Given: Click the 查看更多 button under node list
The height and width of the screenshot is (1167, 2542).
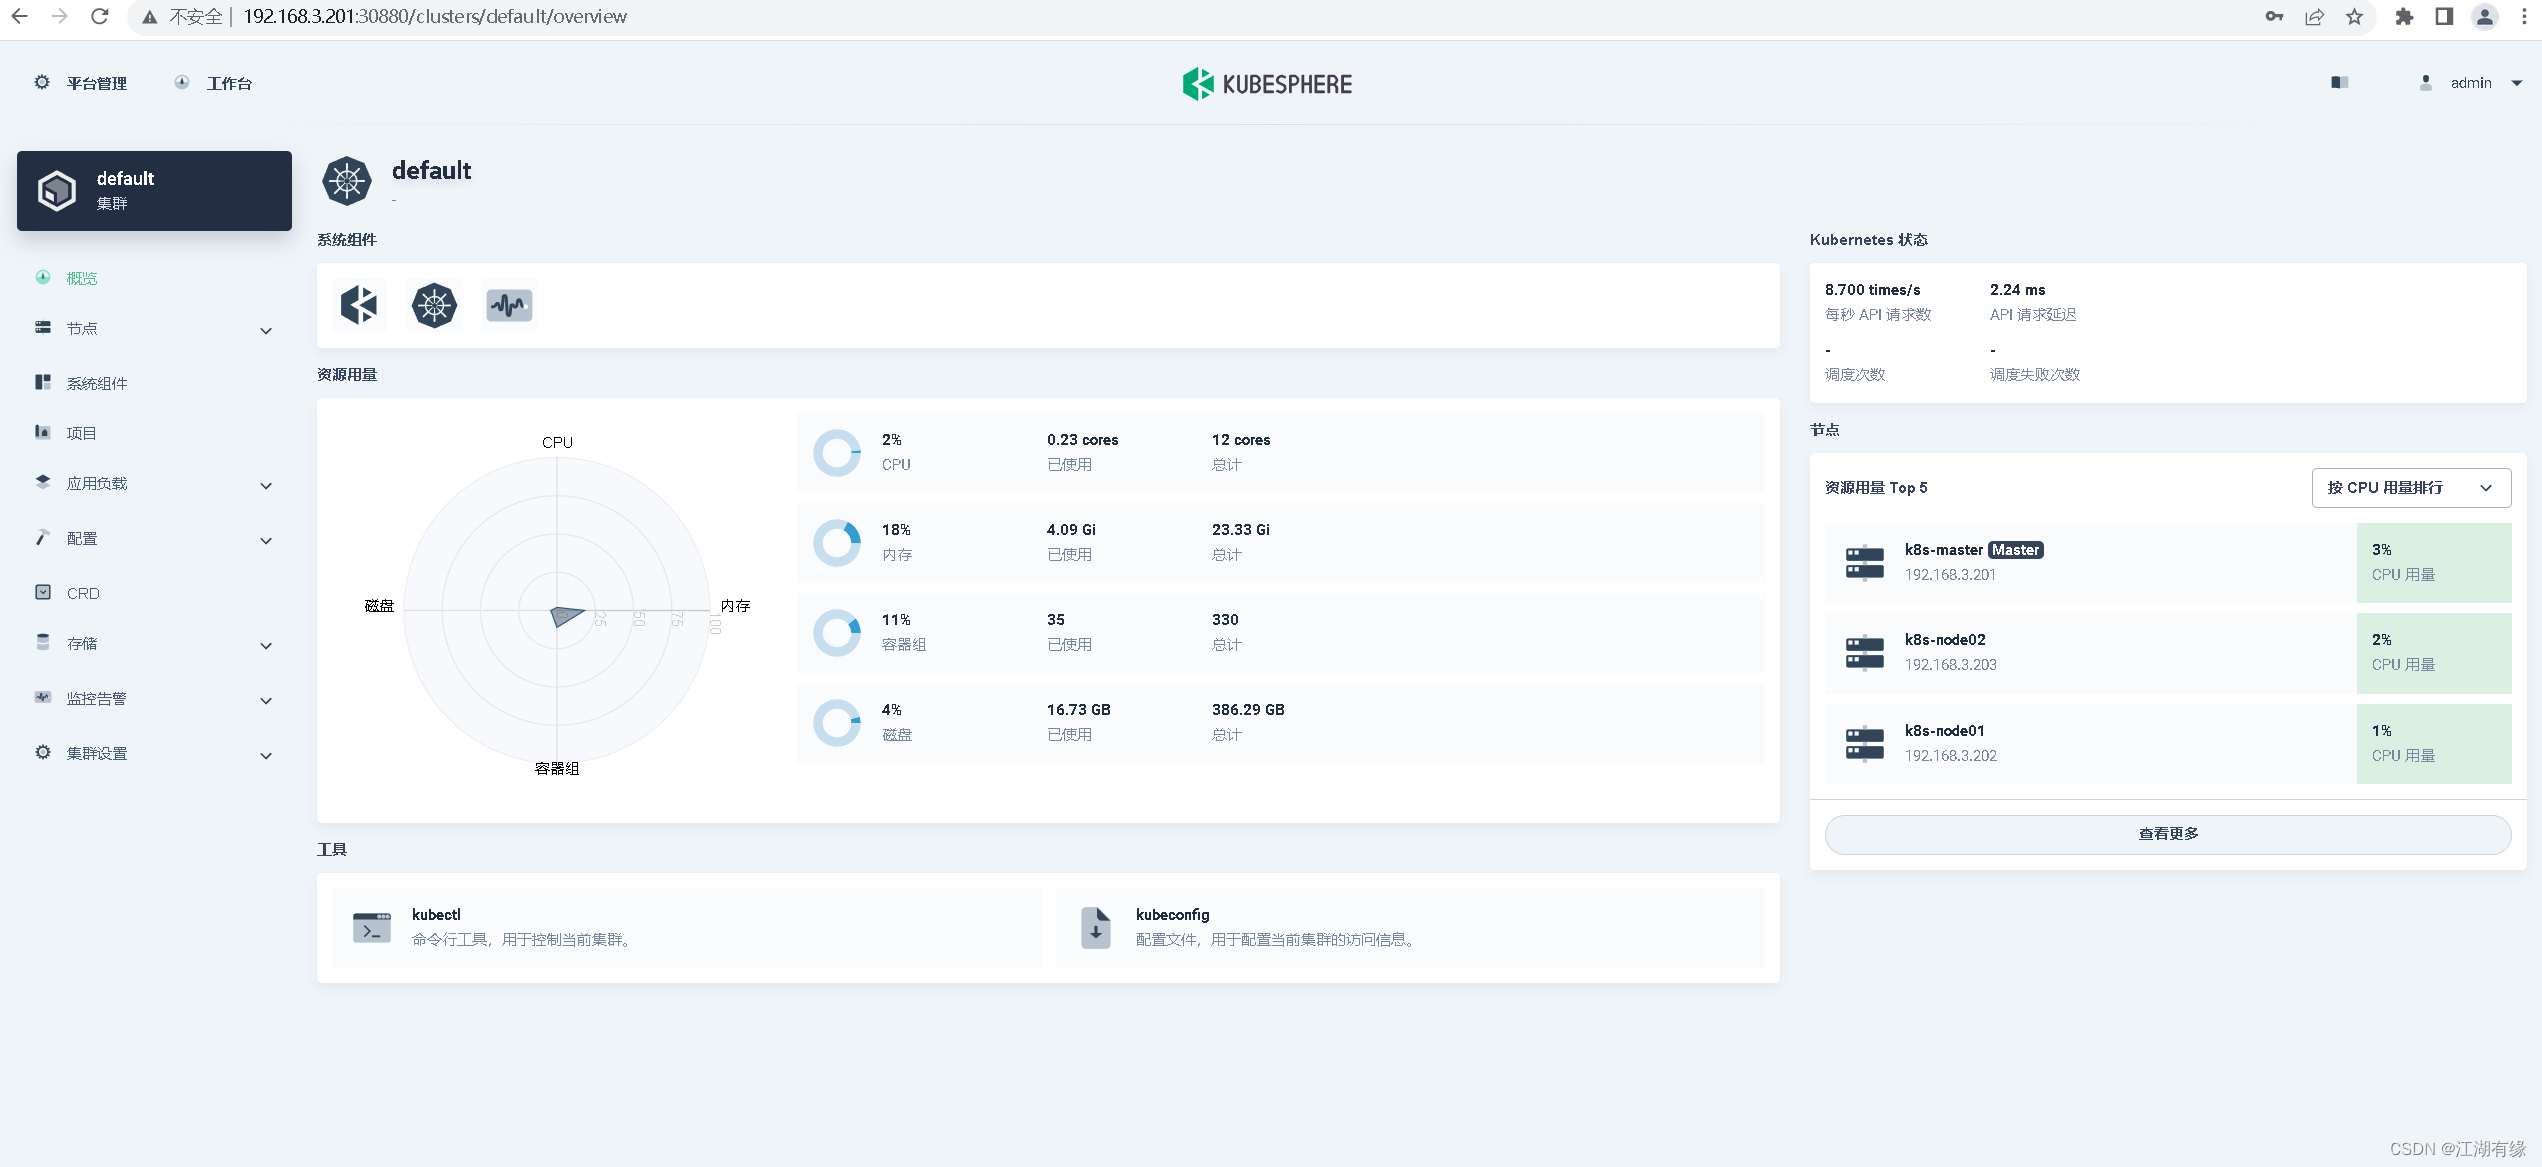Looking at the screenshot, I should click(x=2166, y=833).
